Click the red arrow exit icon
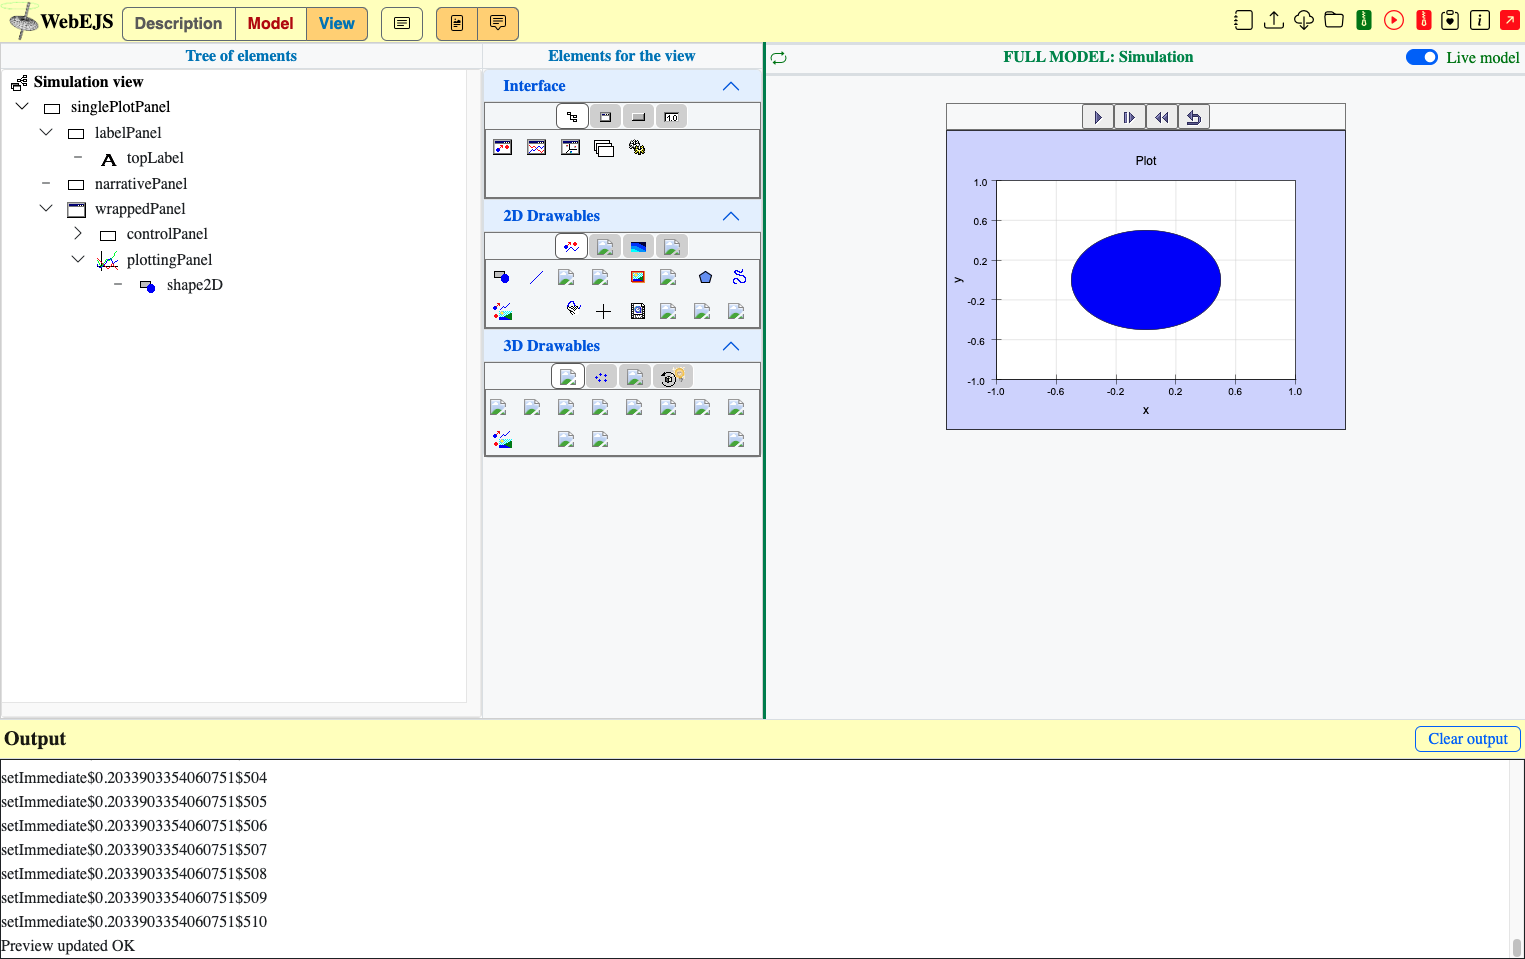This screenshot has height=959, width=1525. click(x=1510, y=20)
